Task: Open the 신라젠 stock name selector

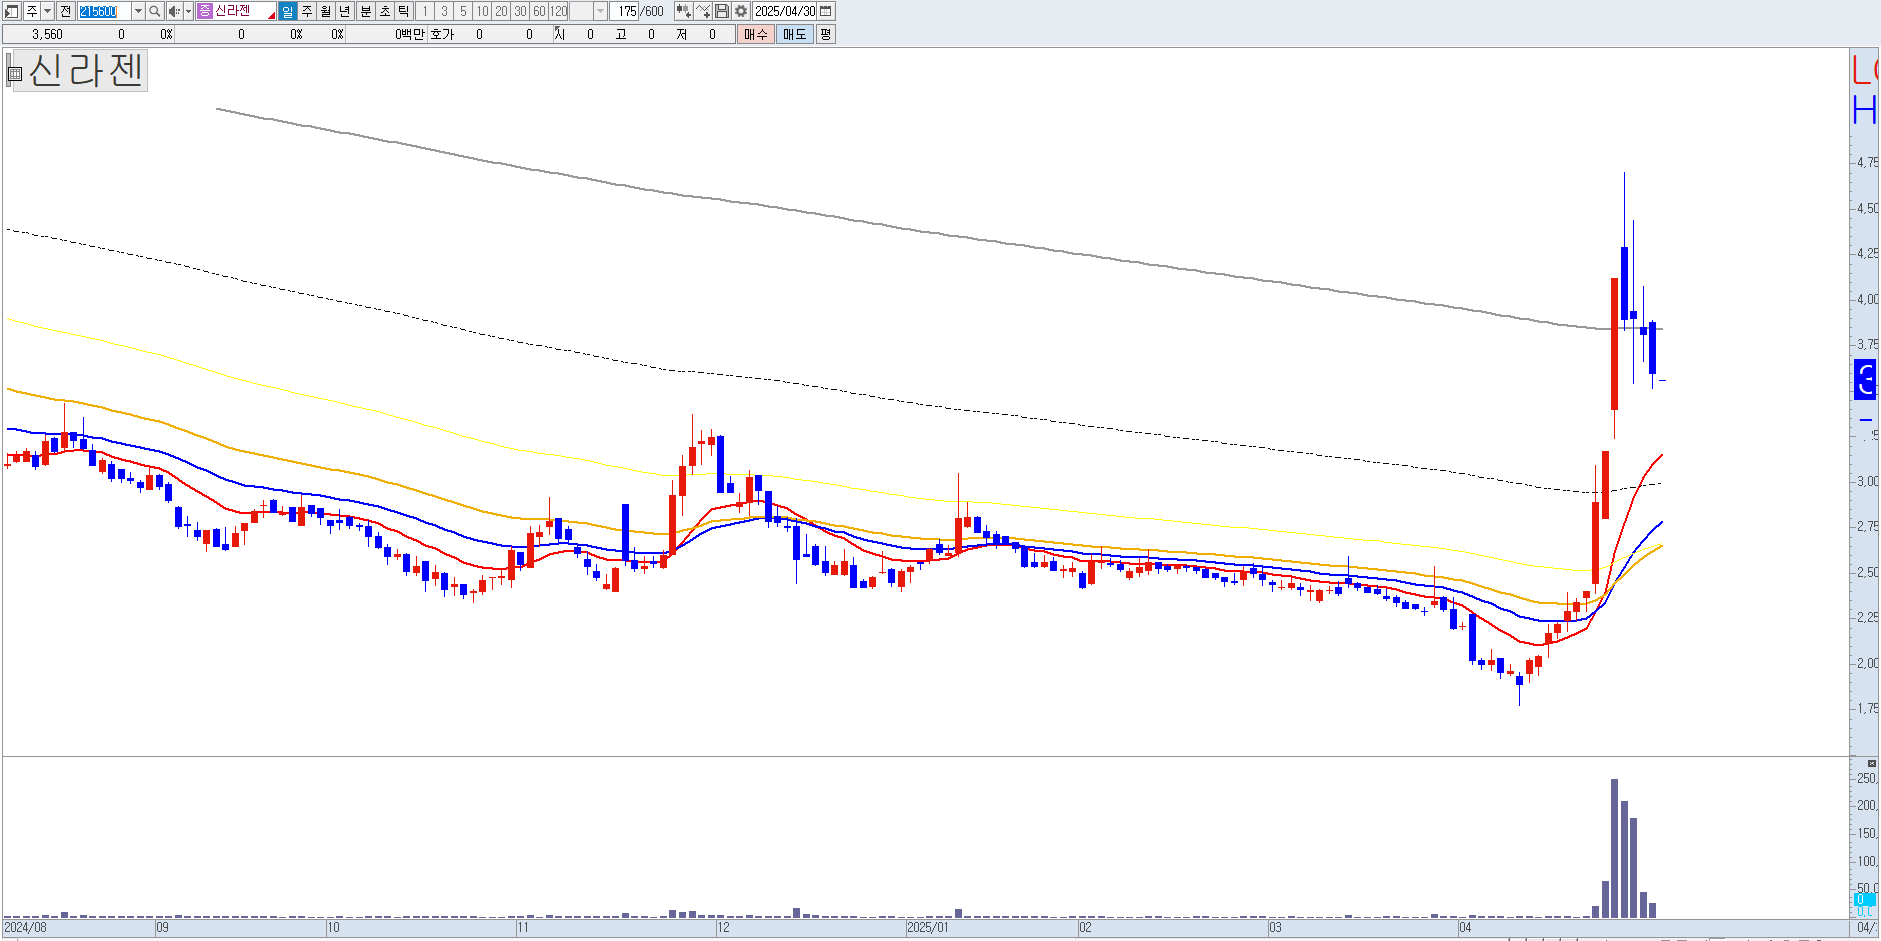Action: (x=237, y=11)
